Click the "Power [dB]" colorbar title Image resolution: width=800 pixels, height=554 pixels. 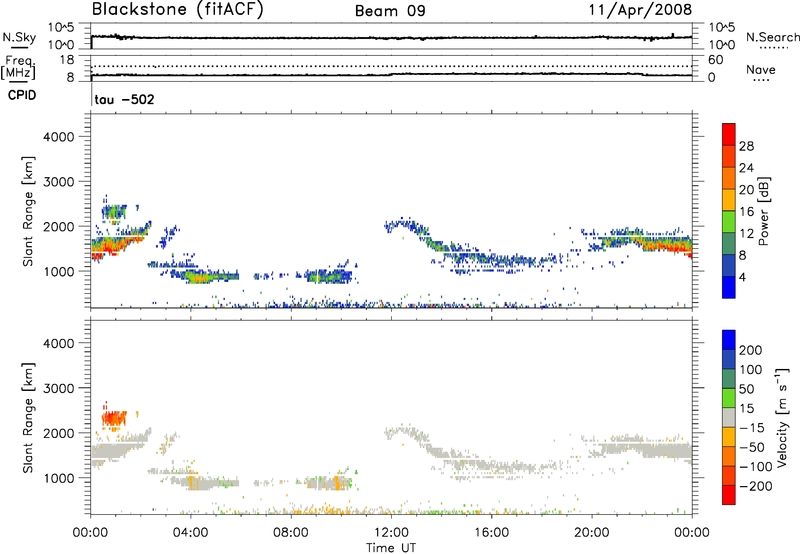[764, 211]
